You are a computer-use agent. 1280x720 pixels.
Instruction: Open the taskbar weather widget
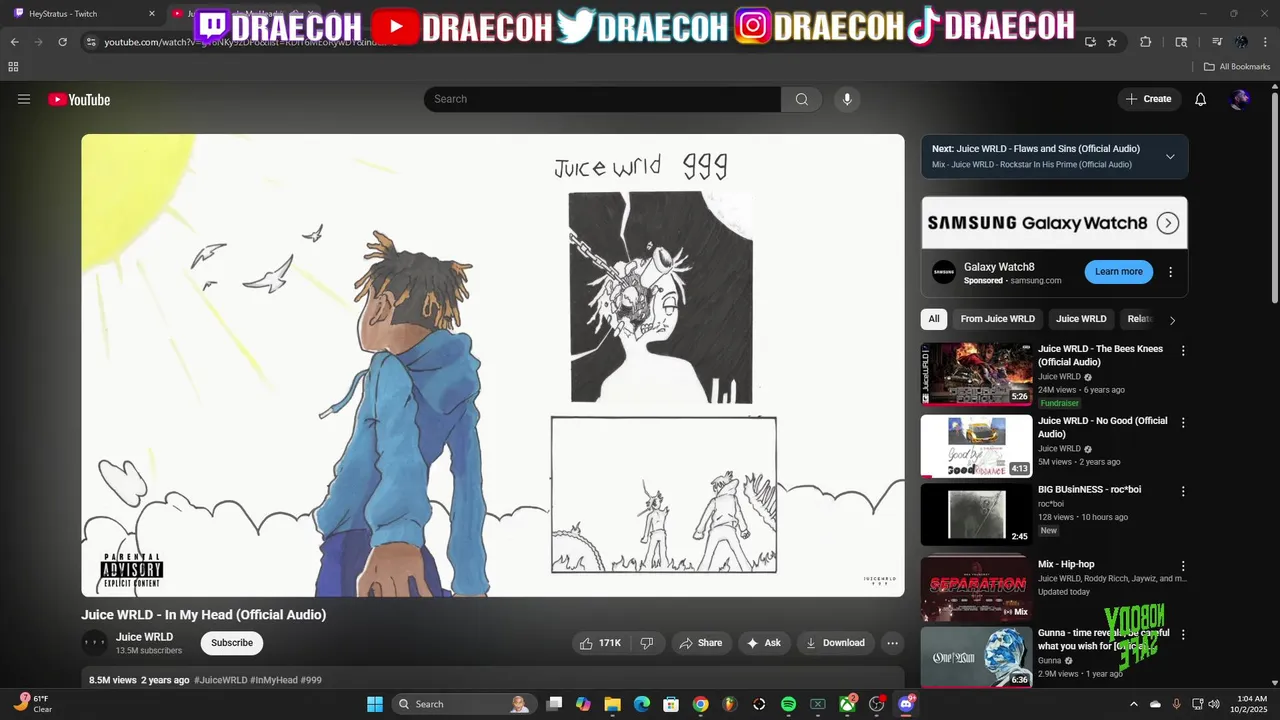click(33, 704)
